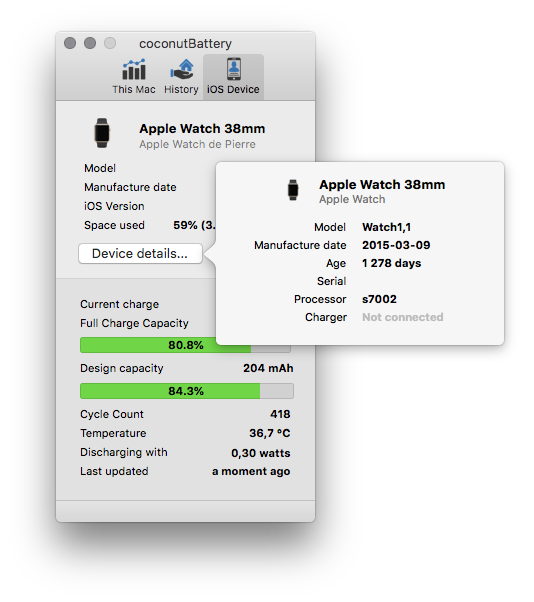This screenshot has width=534, height=602.
Task: Select the iOS Device toolbar icon
Action: coord(233,69)
